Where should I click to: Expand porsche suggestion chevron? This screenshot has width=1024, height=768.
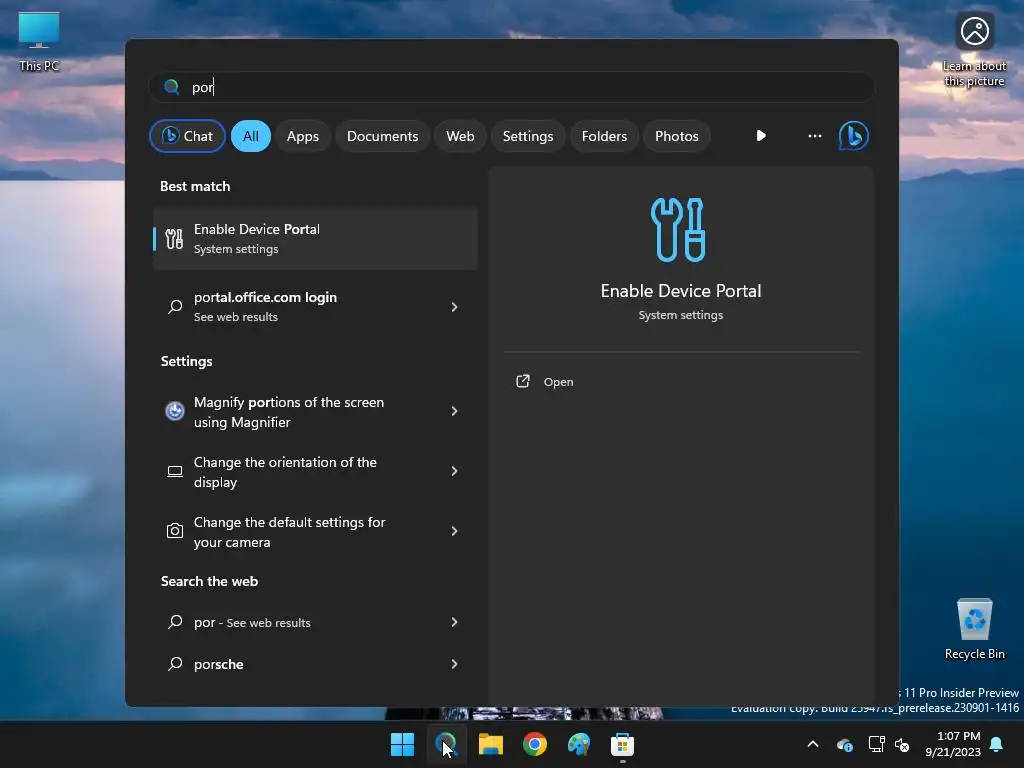pos(454,664)
